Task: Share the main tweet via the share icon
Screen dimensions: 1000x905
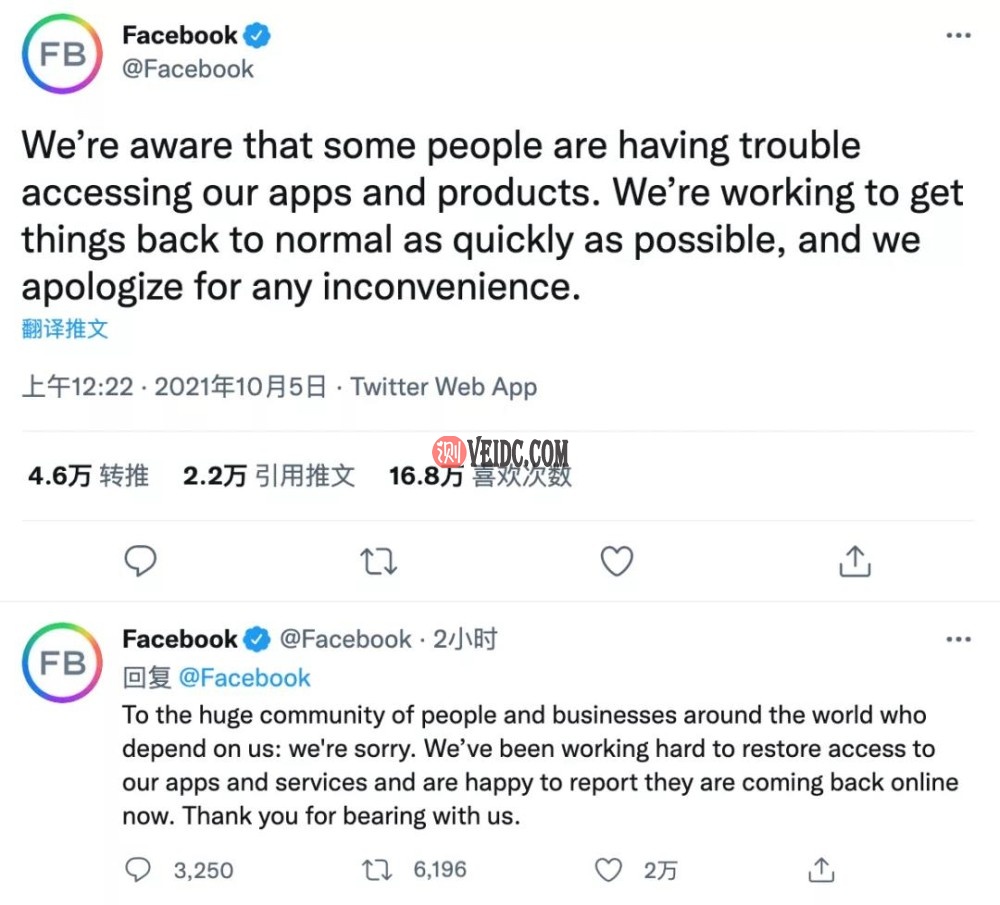Action: [853, 562]
